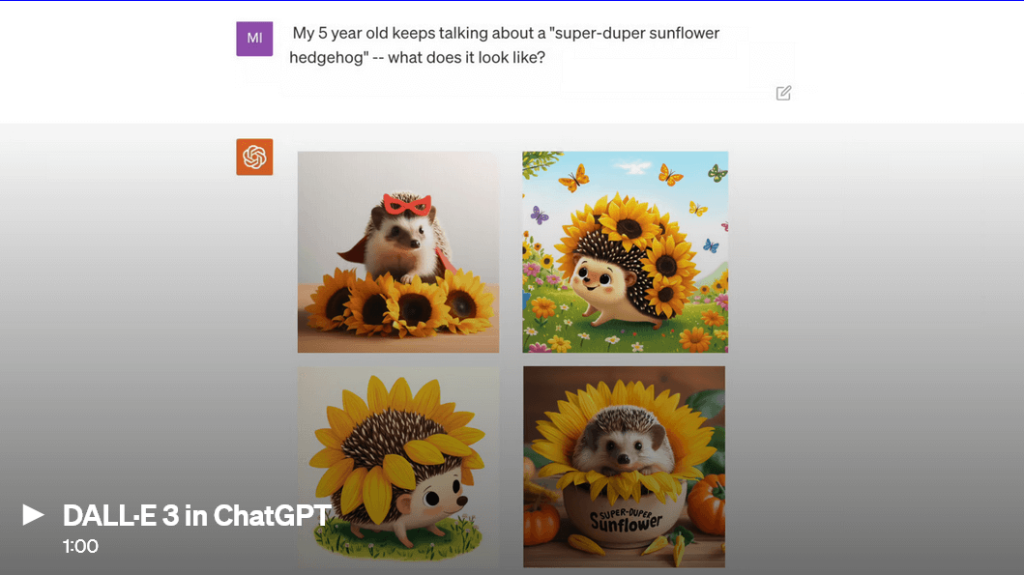1024x575 pixels.
Task: Click the red mask on the hedgehog
Action: [x=407, y=205]
